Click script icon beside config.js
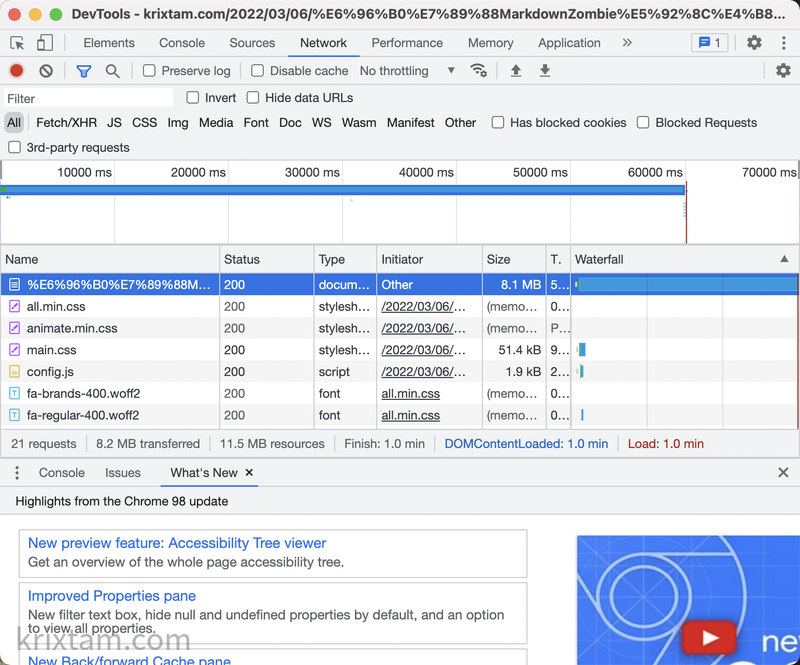Screen dimensions: 800x665 tap(15, 372)
